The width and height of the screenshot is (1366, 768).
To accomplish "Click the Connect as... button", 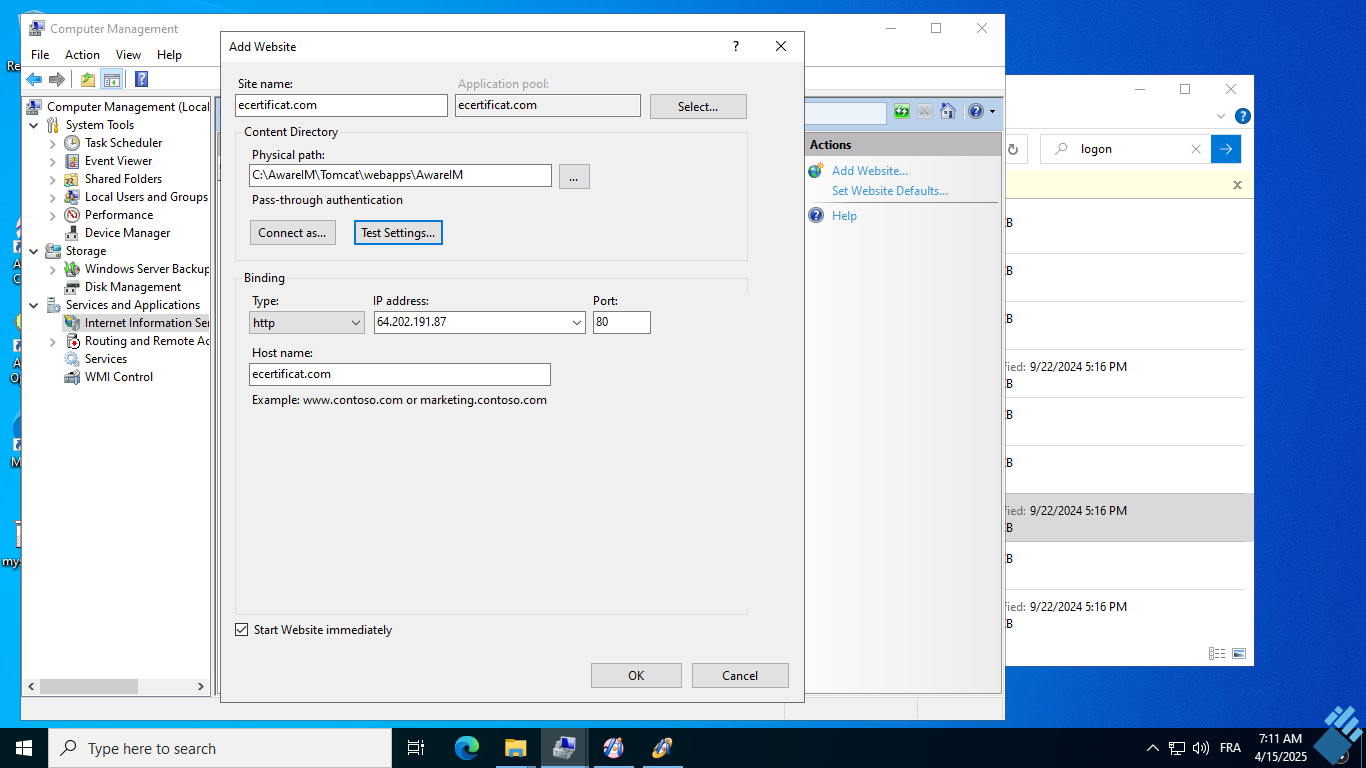I will (x=292, y=233).
